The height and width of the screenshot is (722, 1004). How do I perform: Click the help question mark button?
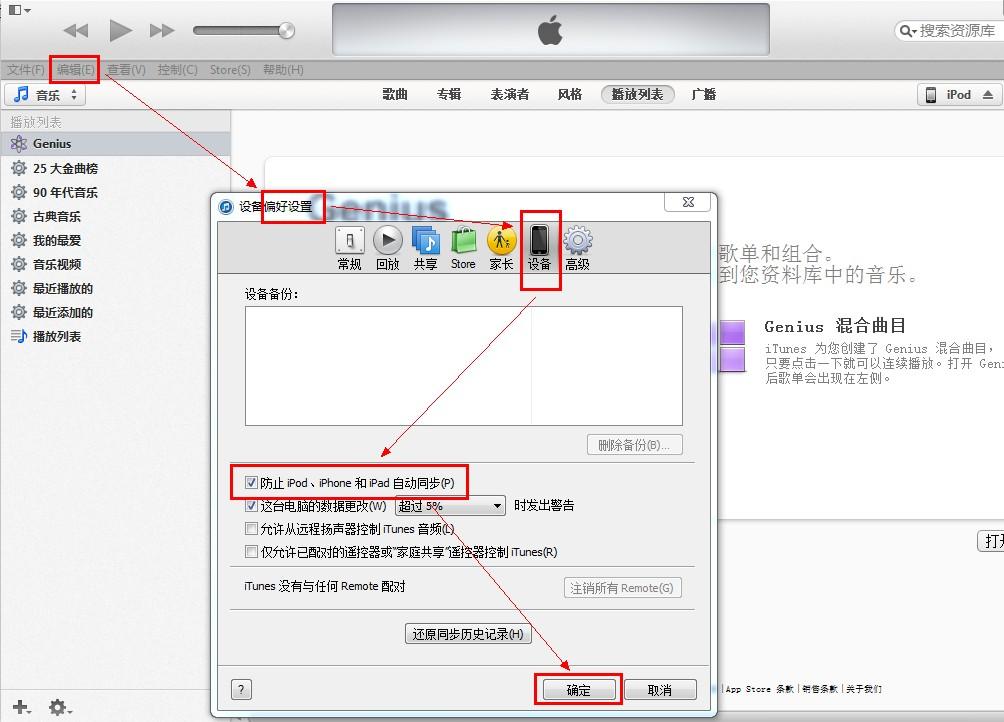(241, 689)
